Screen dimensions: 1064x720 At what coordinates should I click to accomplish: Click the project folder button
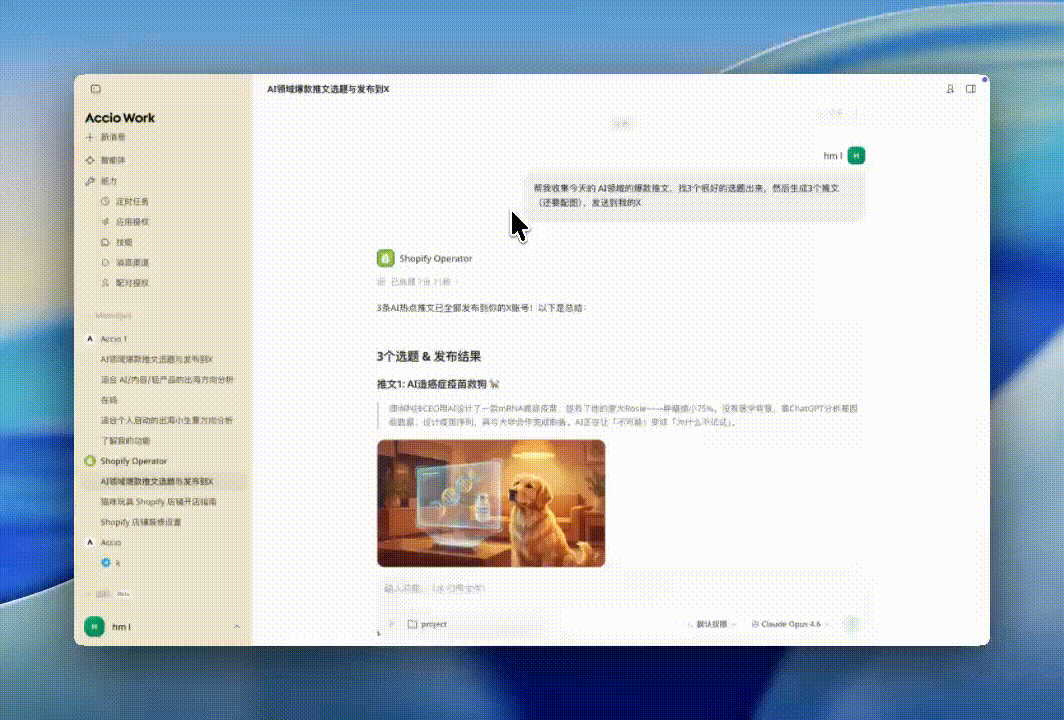(x=427, y=623)
